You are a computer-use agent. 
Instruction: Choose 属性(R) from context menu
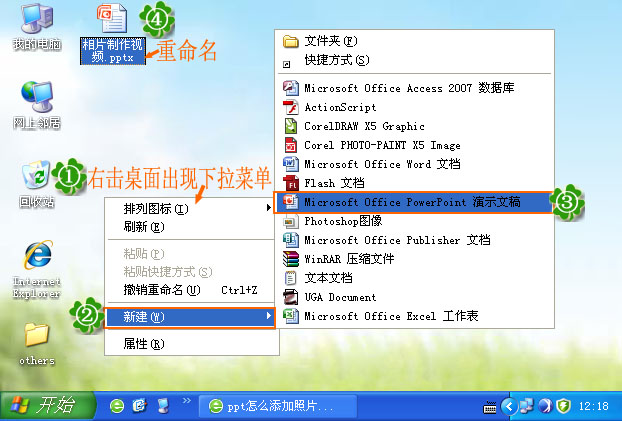point(192,344)
